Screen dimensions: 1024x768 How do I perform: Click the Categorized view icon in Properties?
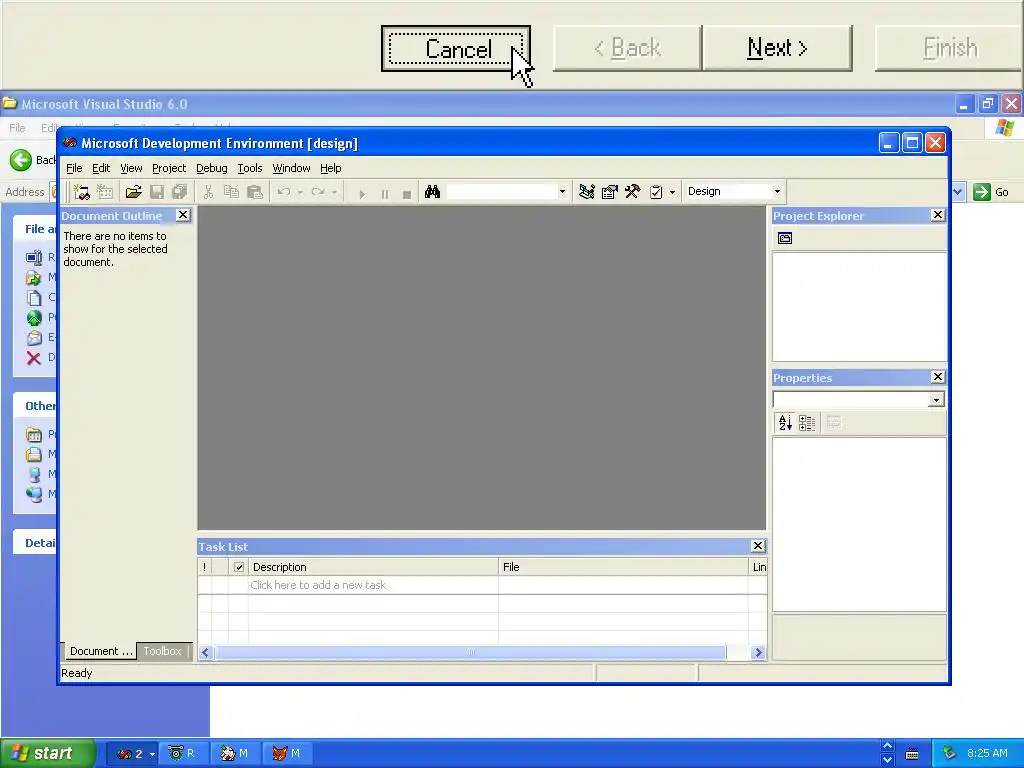pyautogui.click(x=807, y=423)
